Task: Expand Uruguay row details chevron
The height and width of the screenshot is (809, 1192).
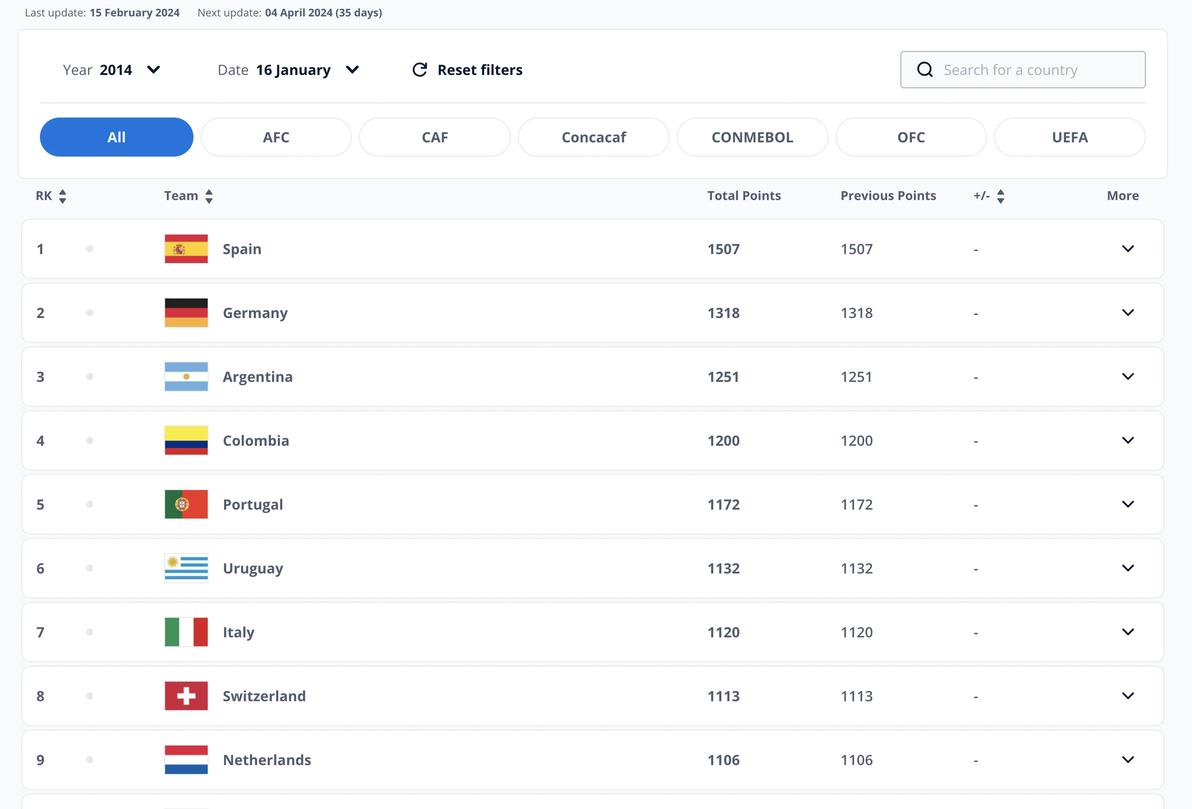Action: tap(1128, 568)
